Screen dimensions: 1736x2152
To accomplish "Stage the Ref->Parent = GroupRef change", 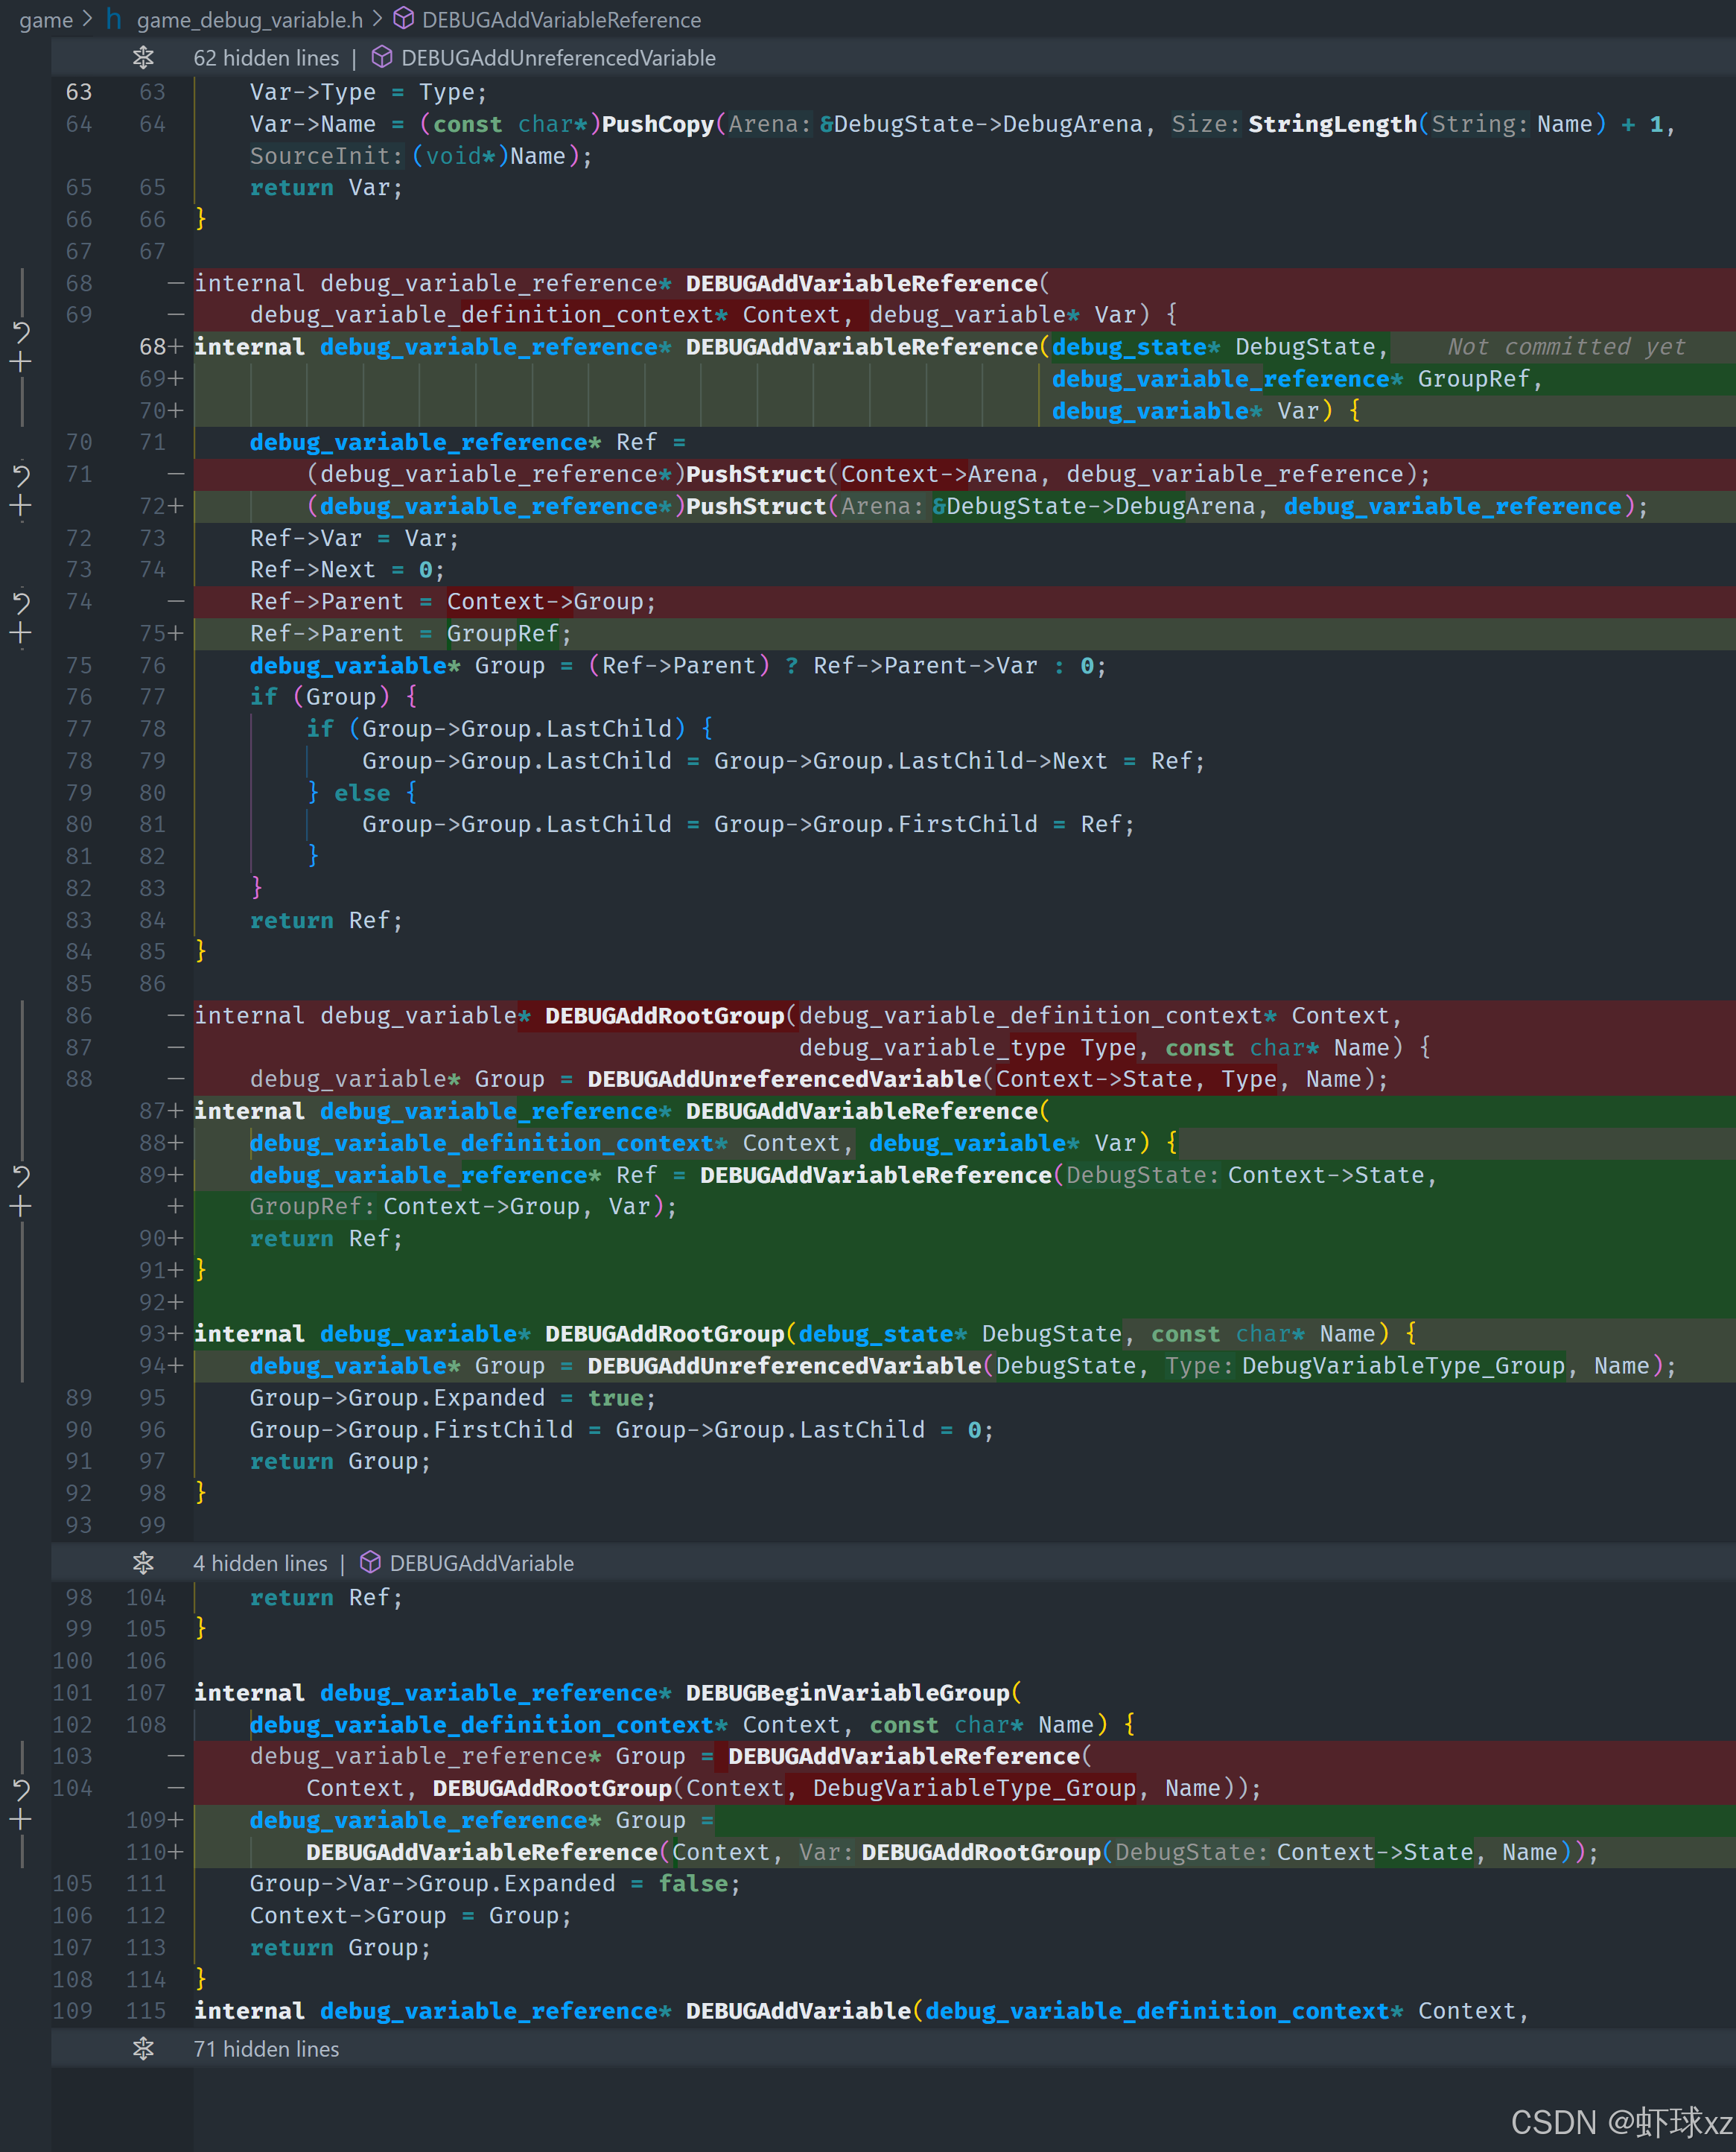I will pyautogui.click(x=21, y=633).
